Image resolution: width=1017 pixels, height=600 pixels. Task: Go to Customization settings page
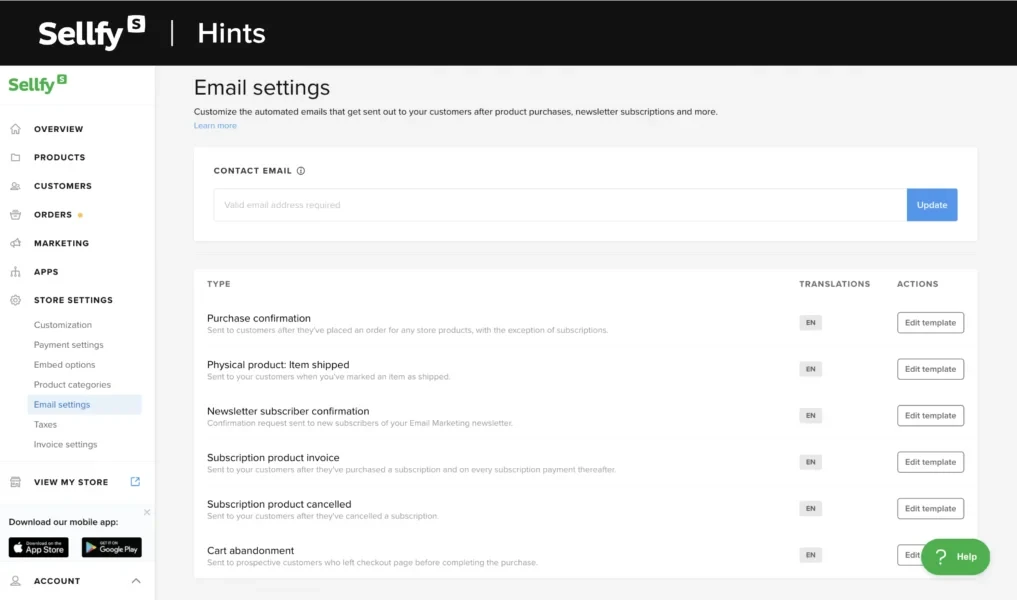[62, 325]
